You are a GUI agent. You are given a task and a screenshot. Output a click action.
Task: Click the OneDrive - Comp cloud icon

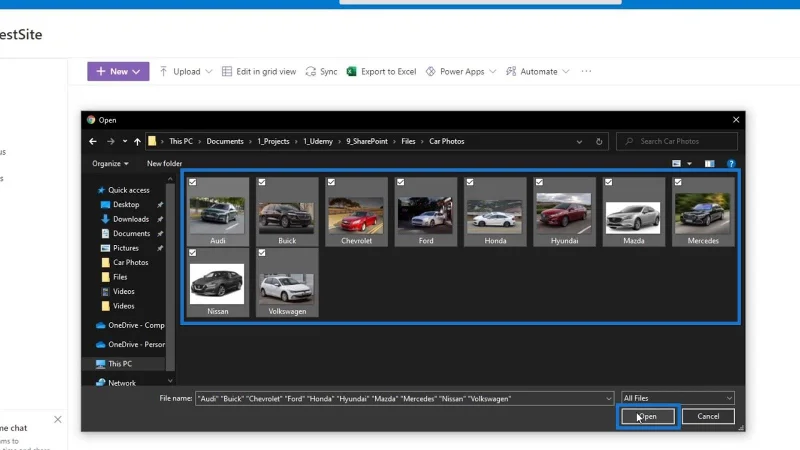coord(101,325)
